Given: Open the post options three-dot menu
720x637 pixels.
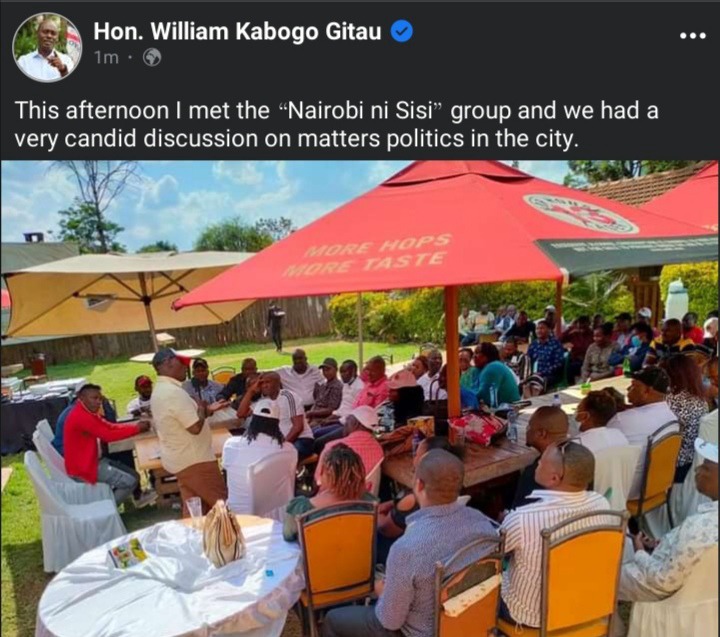Looking at the screenshot, I should 692,35.
